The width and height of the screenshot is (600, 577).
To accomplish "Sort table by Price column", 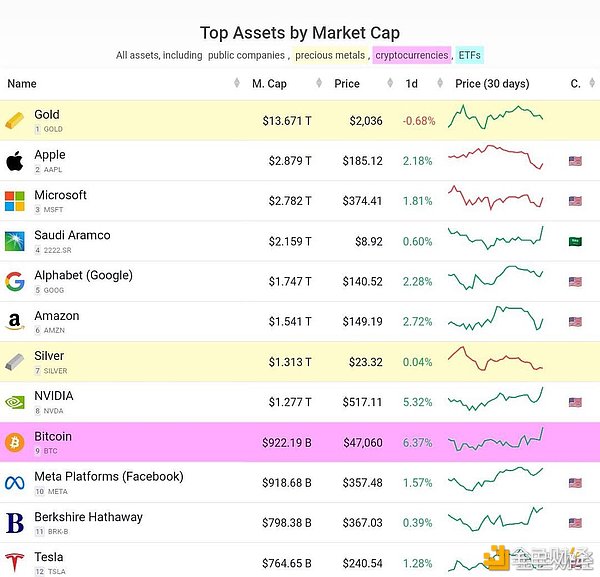I will coord(347,84).
